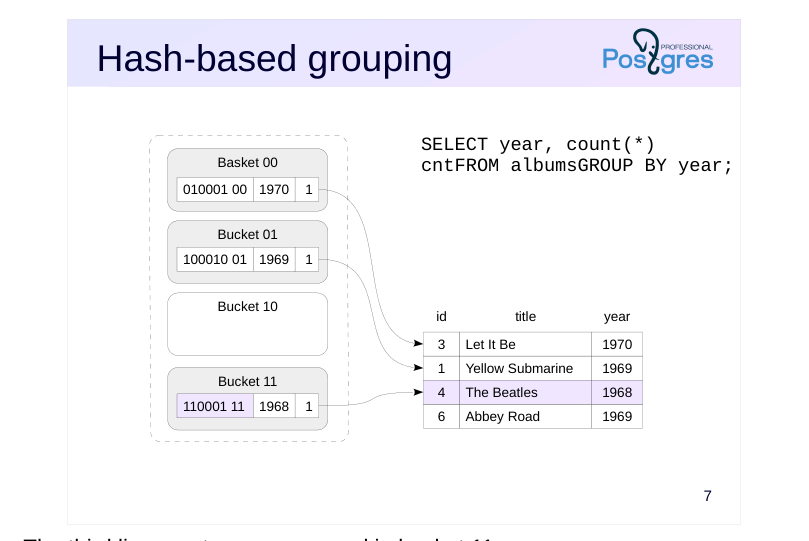This screenshot has height=541, width=809.
Task: Click hash value "100010 01"
Action: click(x=215, y=259)
